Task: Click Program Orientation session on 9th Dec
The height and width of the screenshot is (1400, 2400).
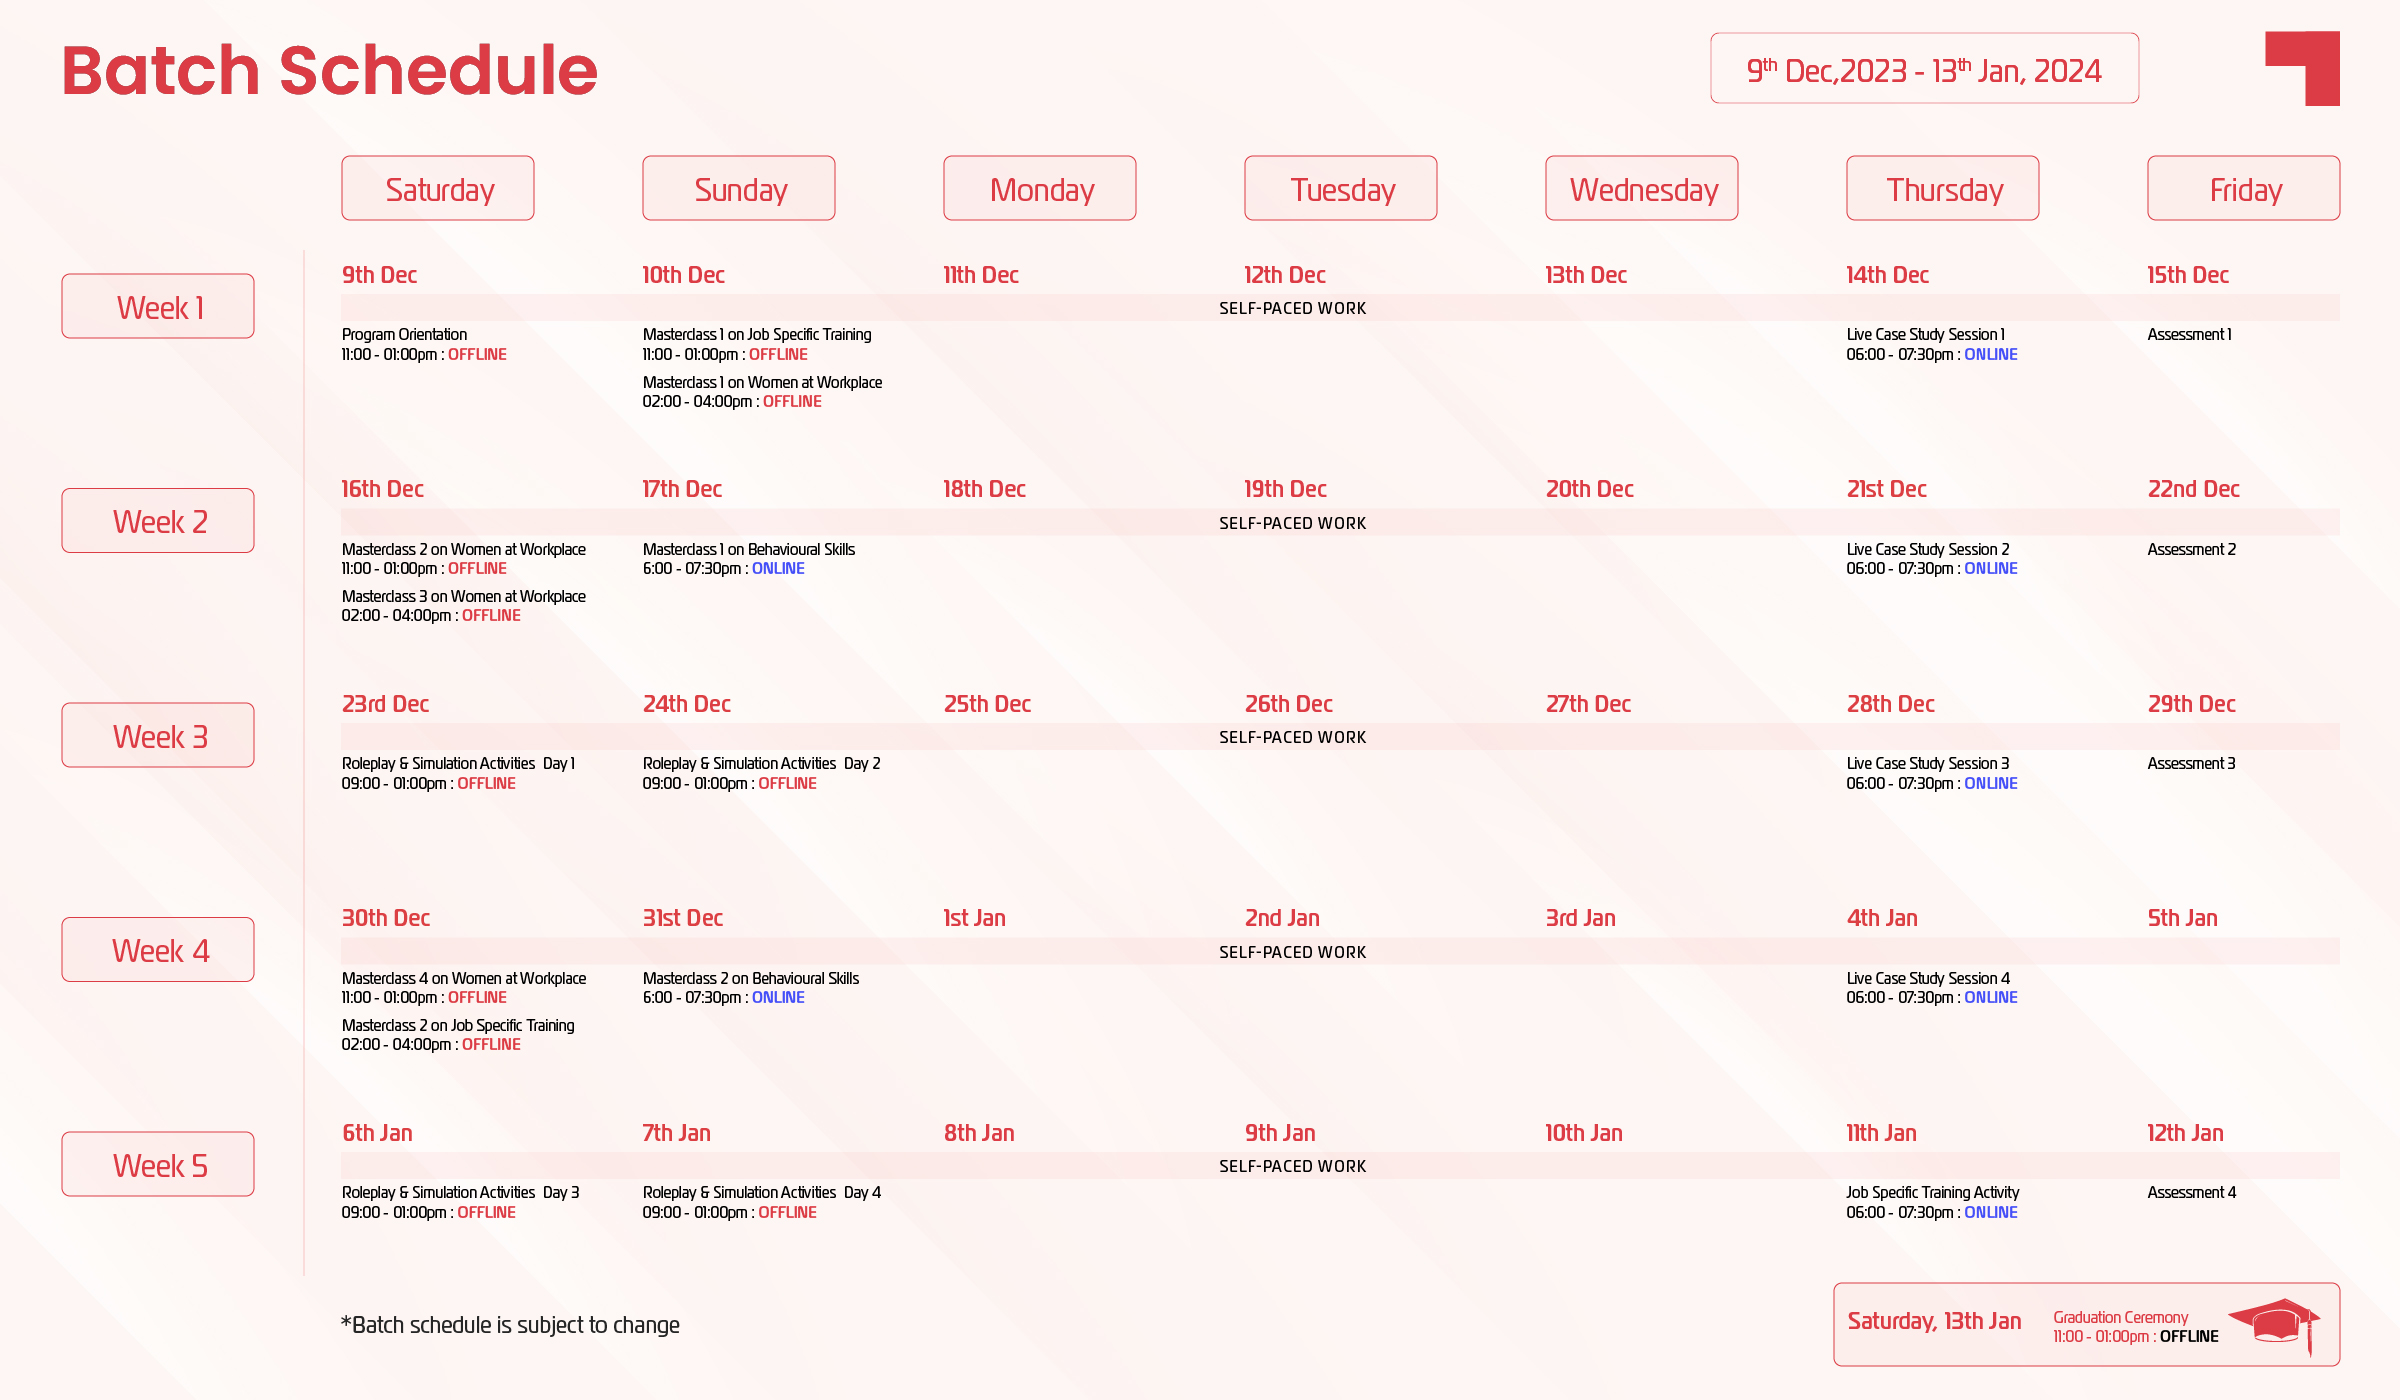Action: [x=405, y=335]
